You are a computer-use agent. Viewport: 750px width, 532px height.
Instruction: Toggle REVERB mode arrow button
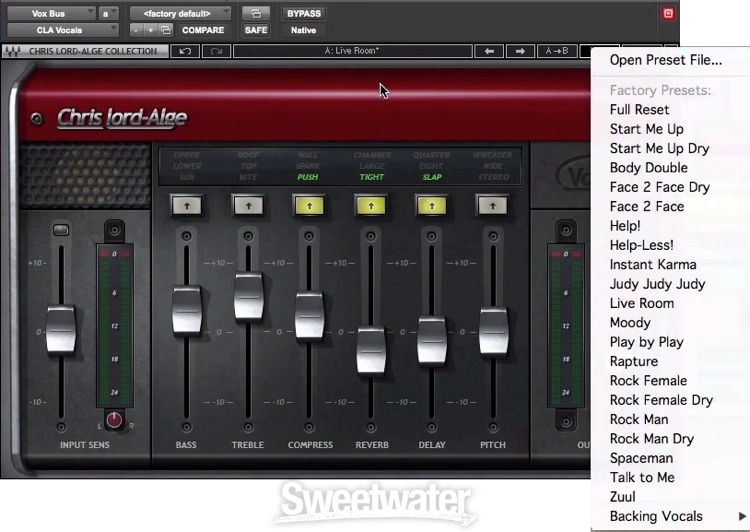pos(371,206)
